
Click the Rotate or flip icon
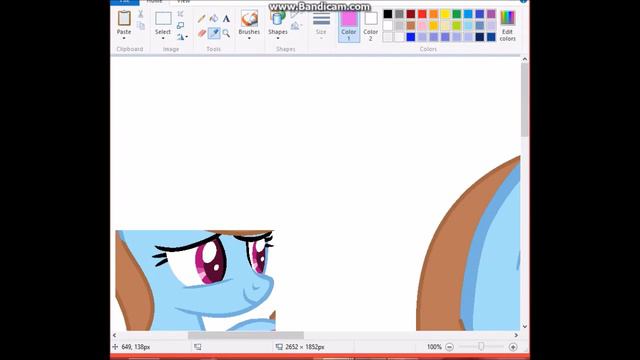pyautogui.click(x=180, y=37)
